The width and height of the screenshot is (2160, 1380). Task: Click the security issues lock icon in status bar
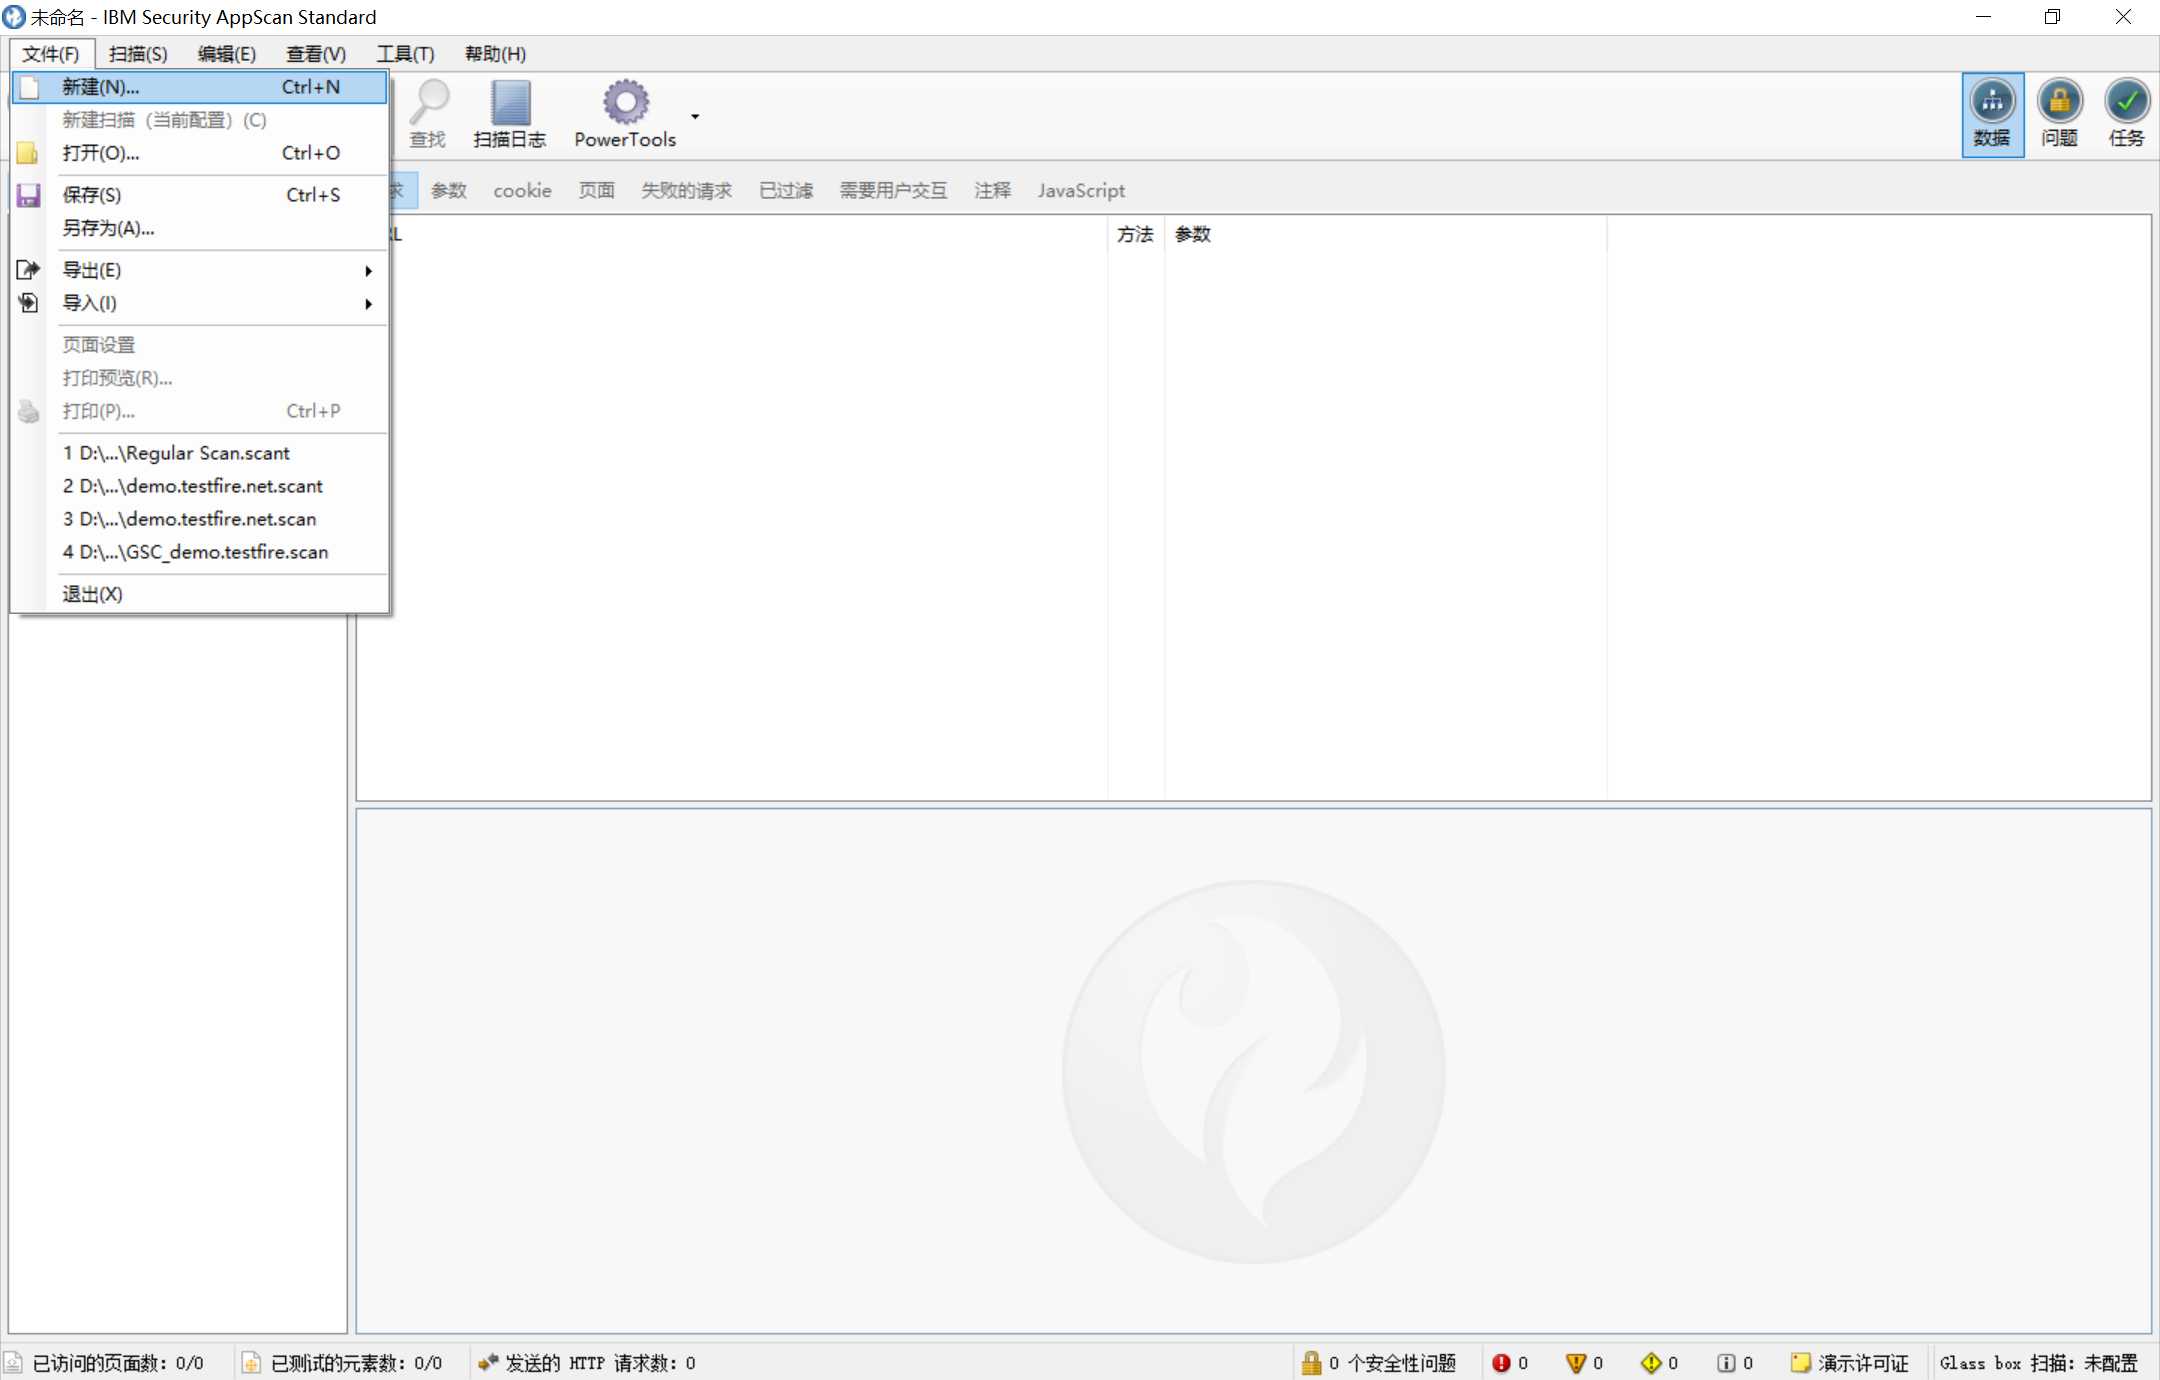(x=1311, y=1363)
